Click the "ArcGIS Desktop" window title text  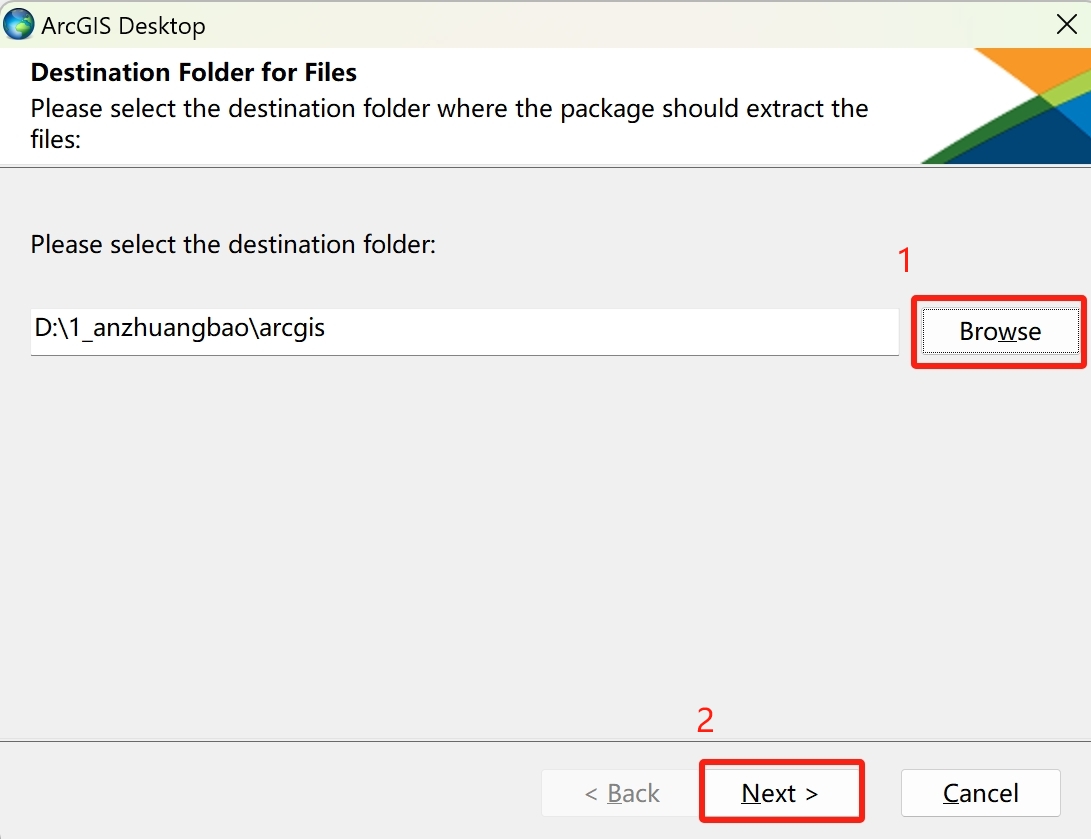click(x=123, y=26)
